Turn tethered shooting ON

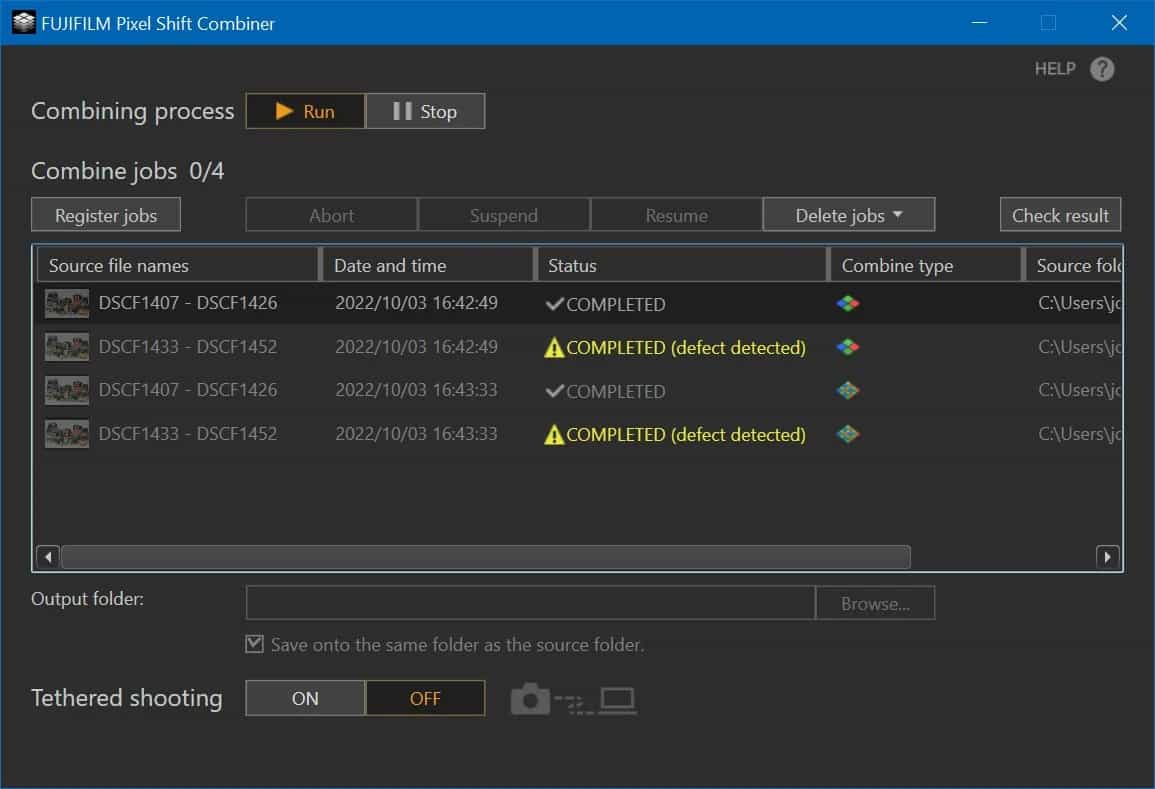(305, 698)
